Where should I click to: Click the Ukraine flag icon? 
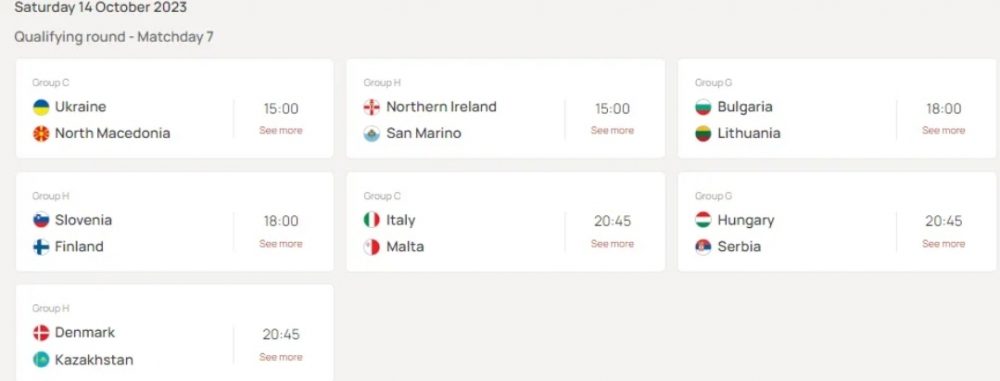pos(41,107)
